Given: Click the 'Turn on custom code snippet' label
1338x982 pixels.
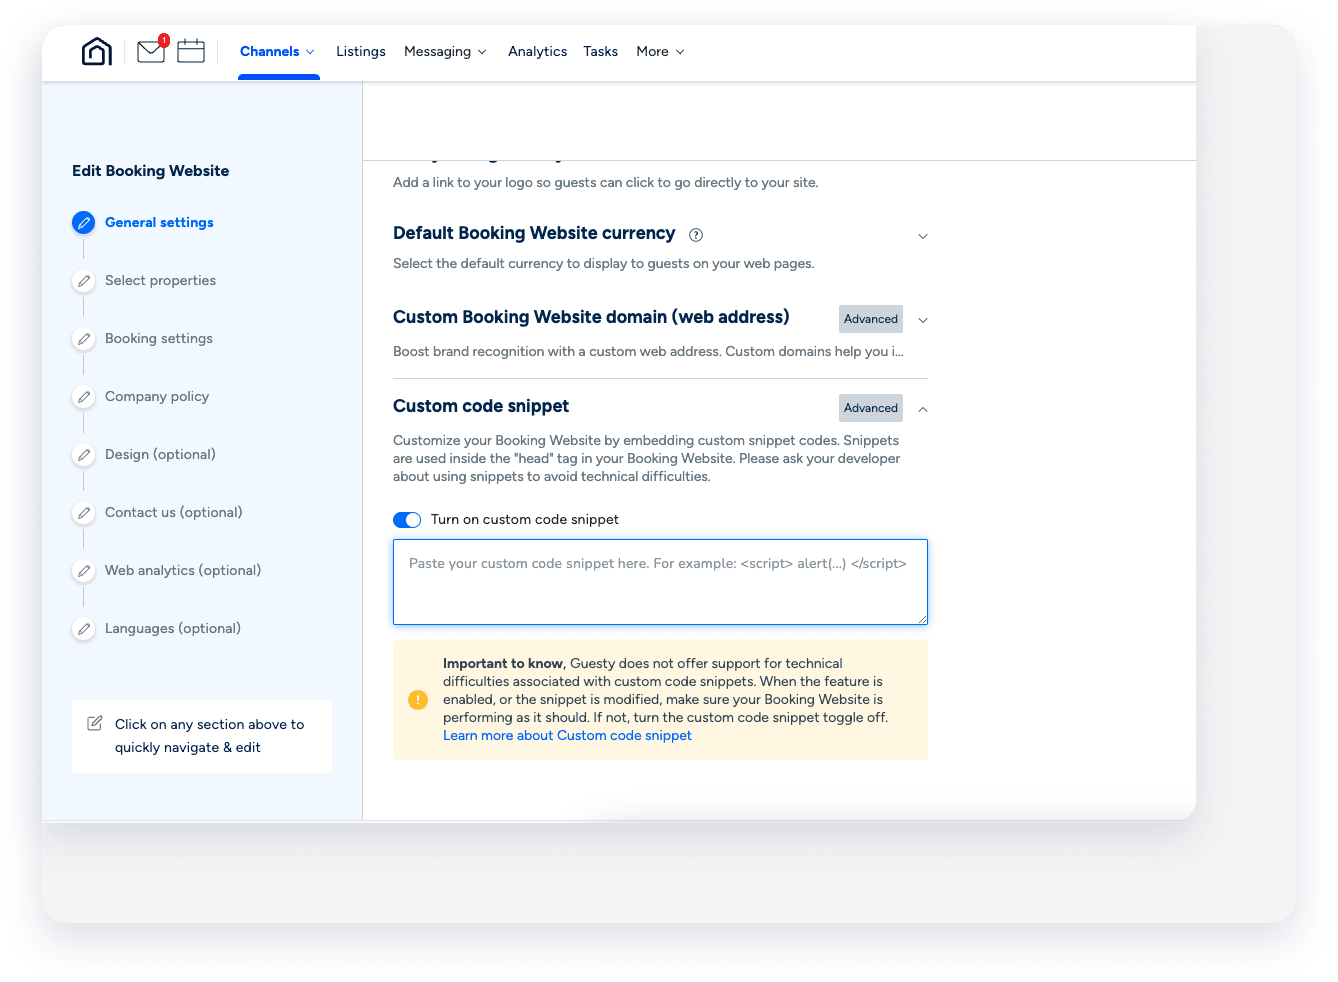Looking at the screenshot, I should click(x=525, y=520).
